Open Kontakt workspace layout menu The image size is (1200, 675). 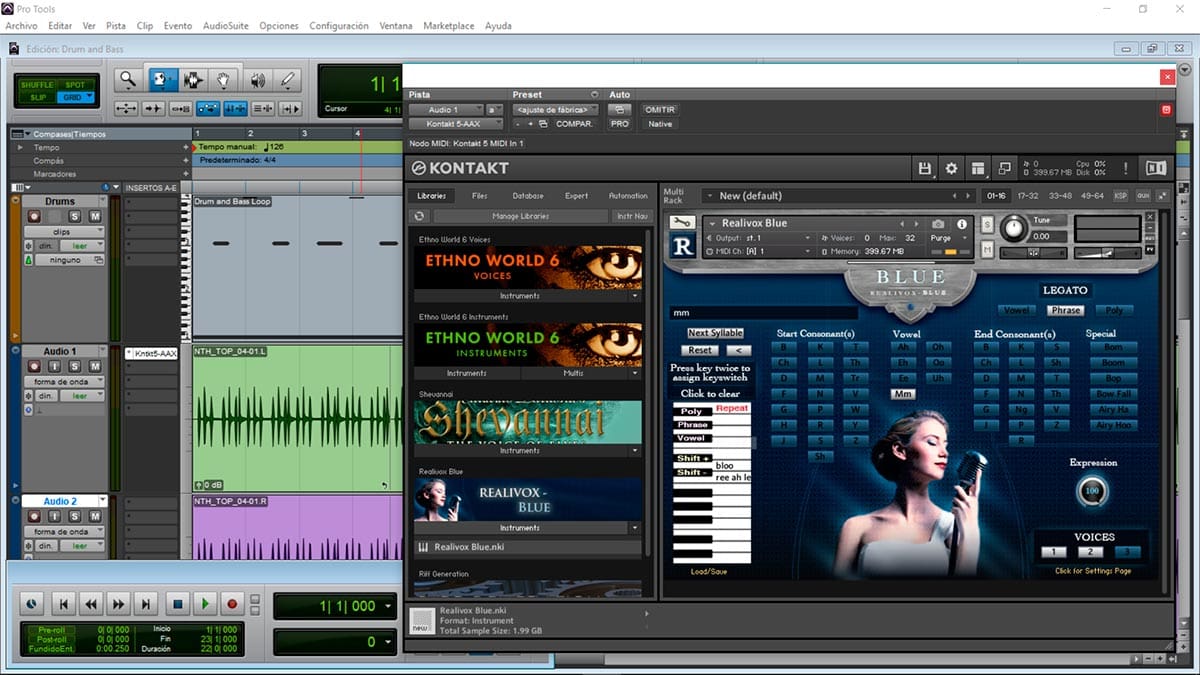point(978,168)
